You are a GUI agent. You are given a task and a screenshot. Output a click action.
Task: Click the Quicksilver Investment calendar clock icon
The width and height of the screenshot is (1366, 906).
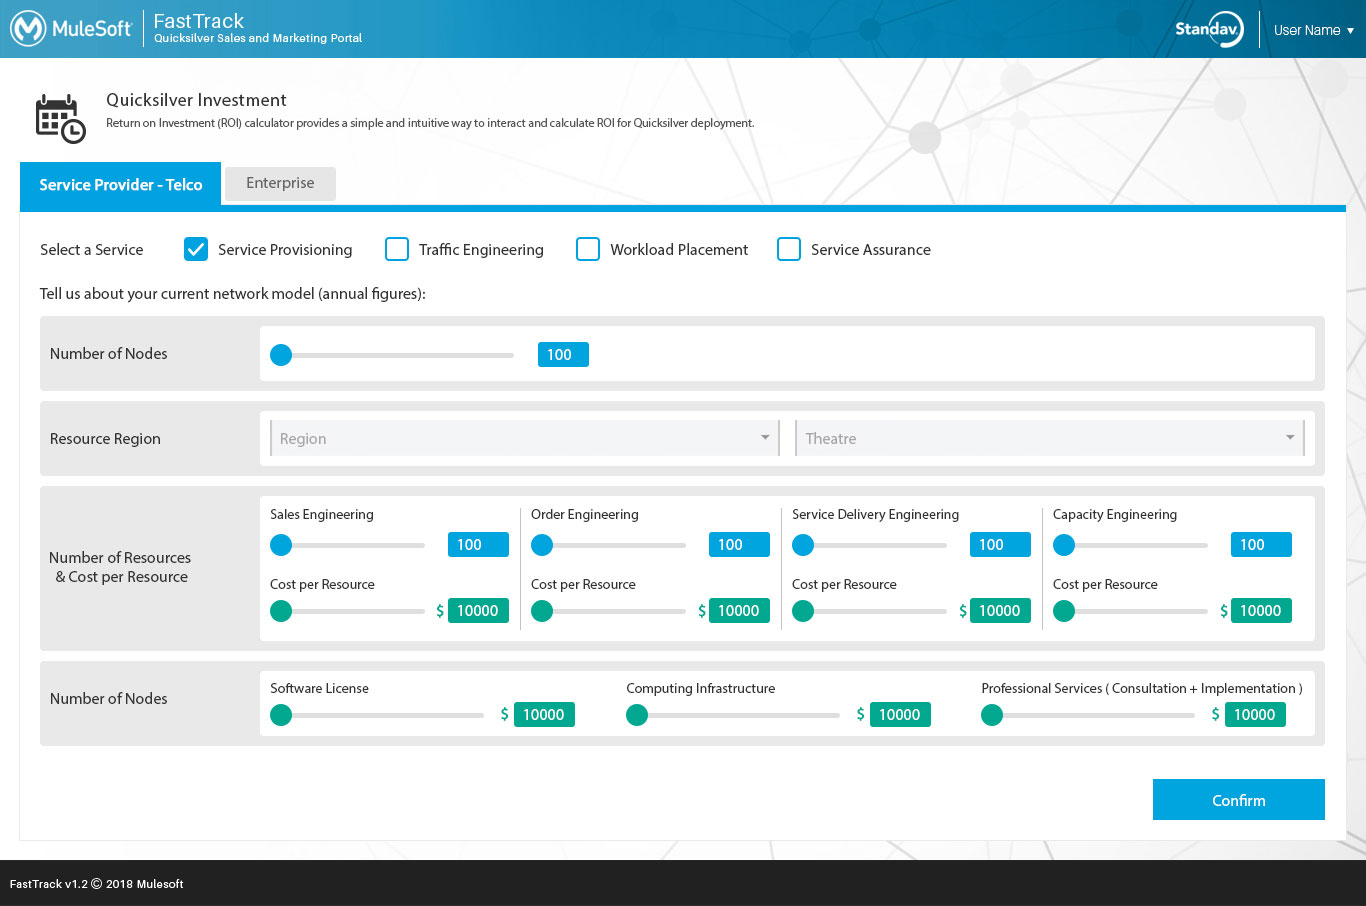click(60, 119)
